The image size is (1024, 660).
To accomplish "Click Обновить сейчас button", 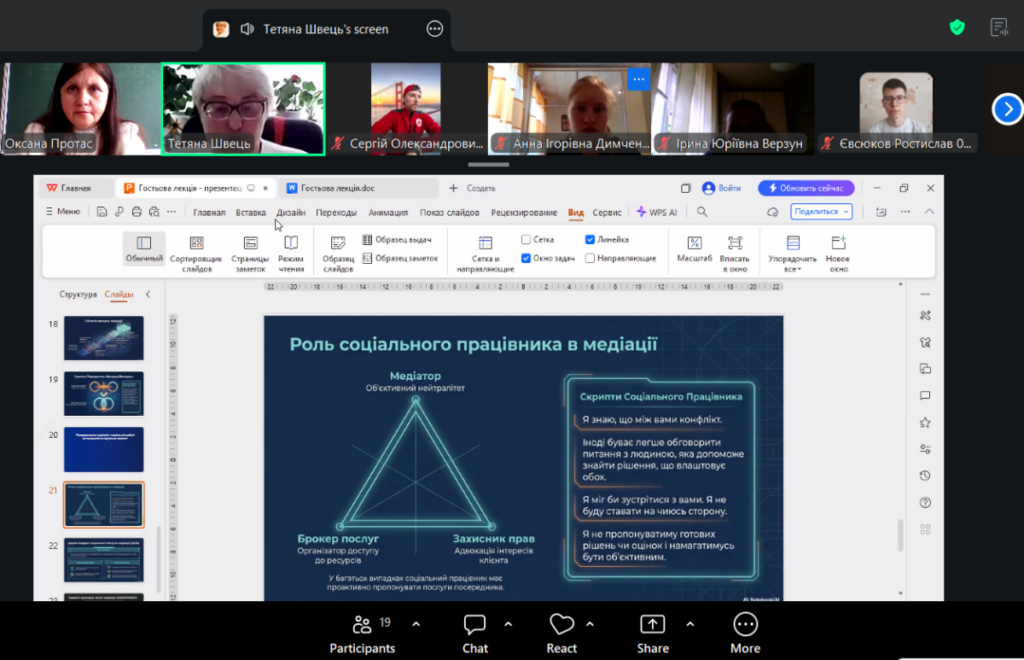I will click(x=806, y=188).
